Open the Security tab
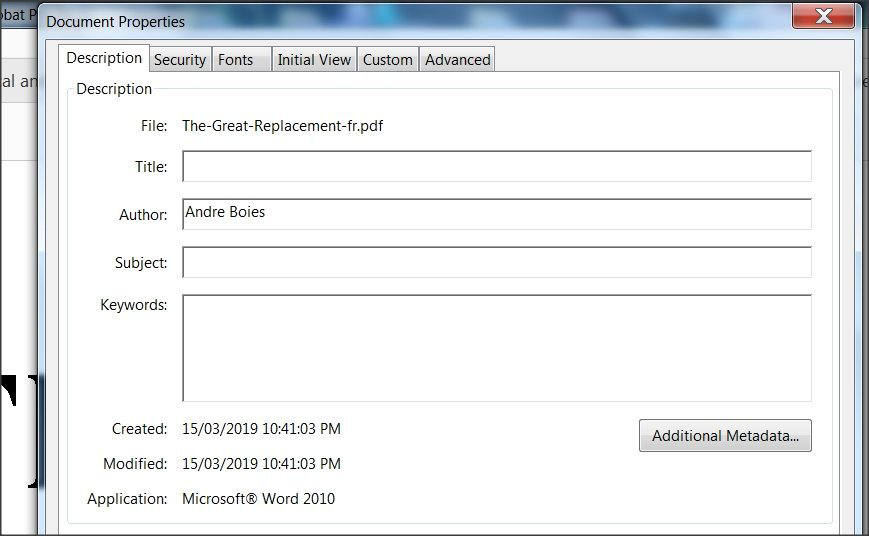 (180, 59)
